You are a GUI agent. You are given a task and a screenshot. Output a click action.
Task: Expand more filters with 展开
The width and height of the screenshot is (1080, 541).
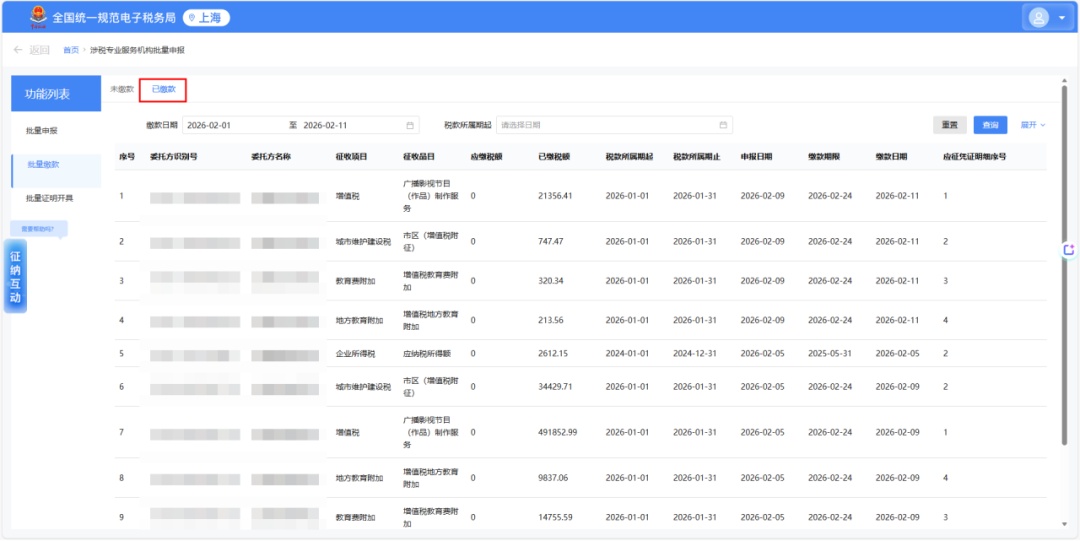click(1032, 125)
